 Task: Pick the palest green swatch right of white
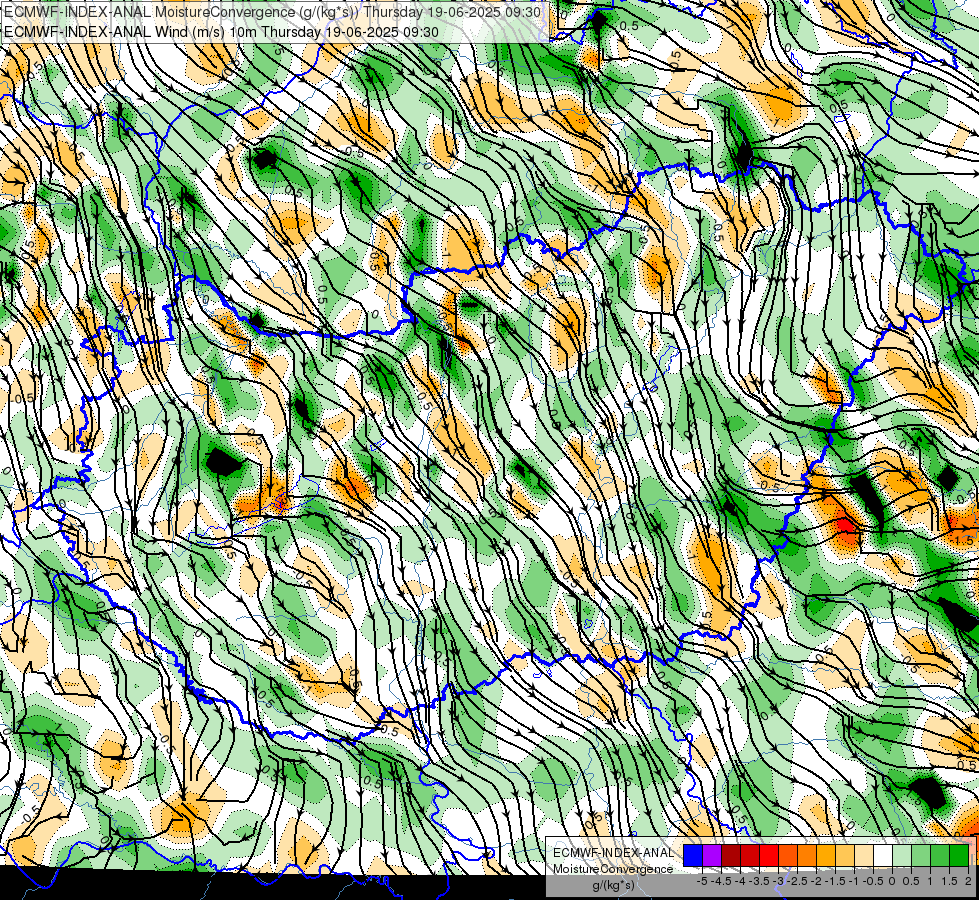click(x=902, y=855)
